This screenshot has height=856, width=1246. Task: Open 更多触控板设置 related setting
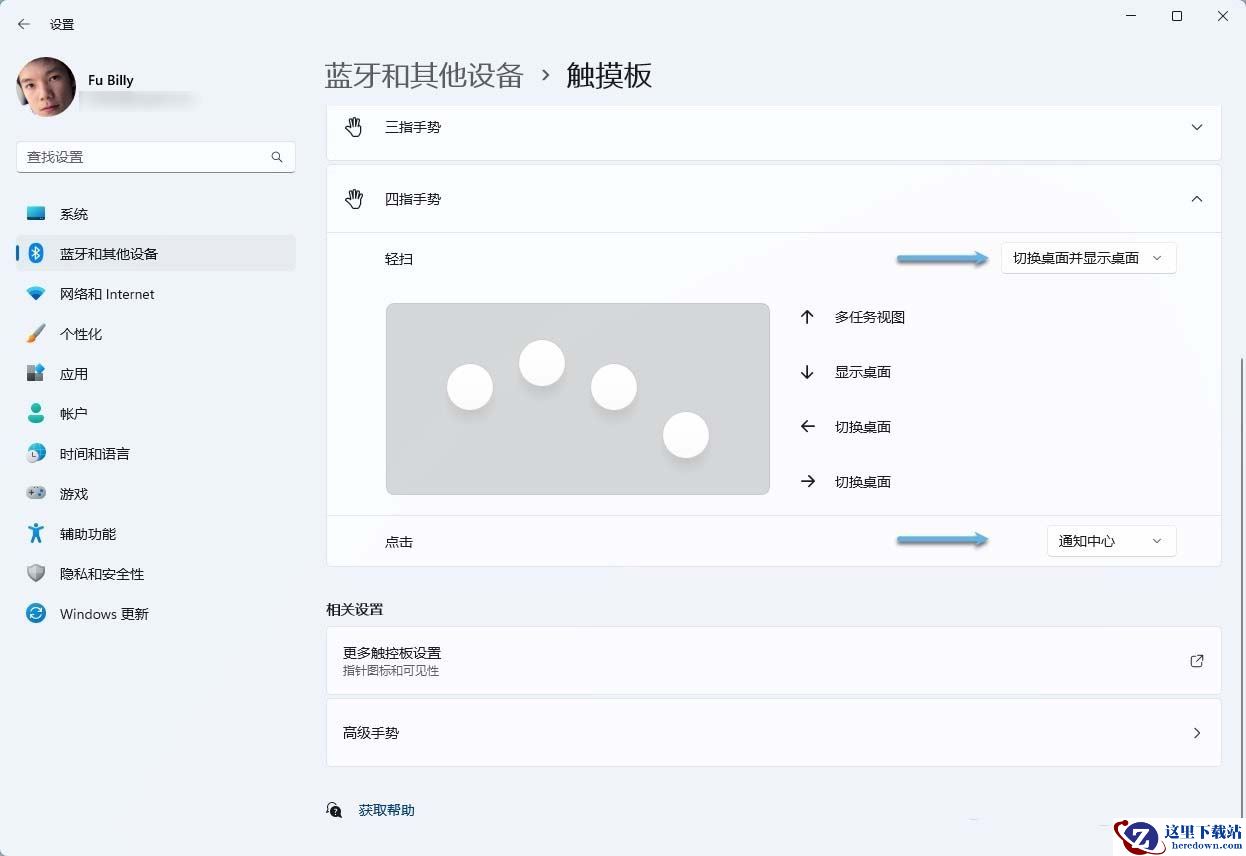tap(773, 661)
